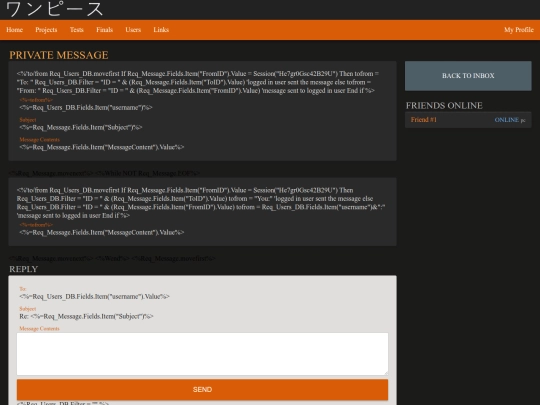Click the reply form Message Contents label
540x405 pixels.
39,329
